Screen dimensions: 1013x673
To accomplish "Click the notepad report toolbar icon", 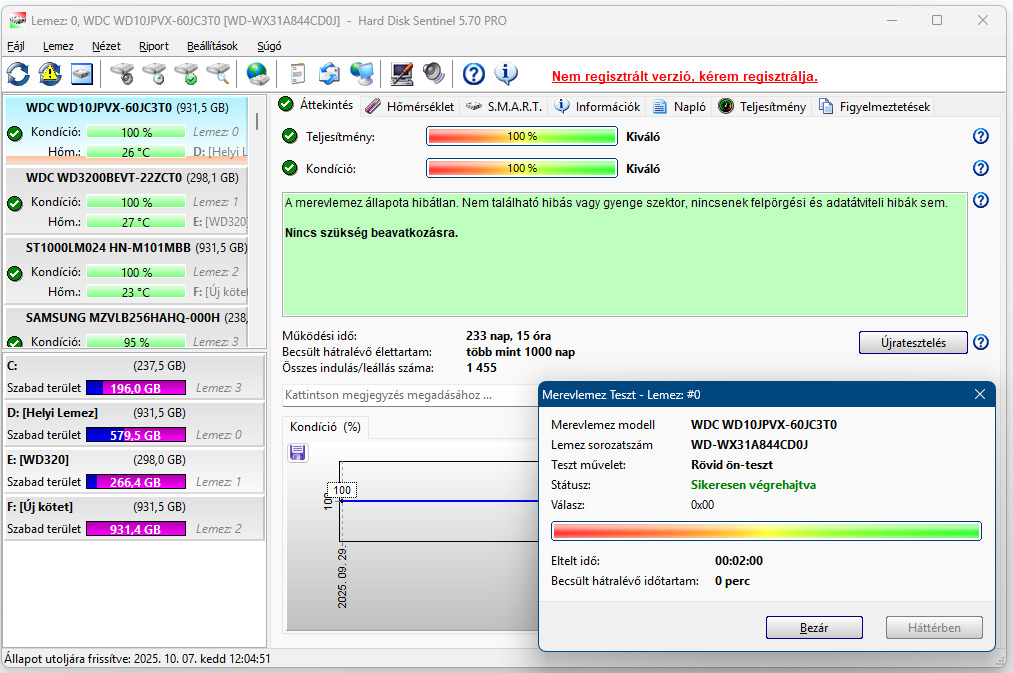I will point(297,74).
